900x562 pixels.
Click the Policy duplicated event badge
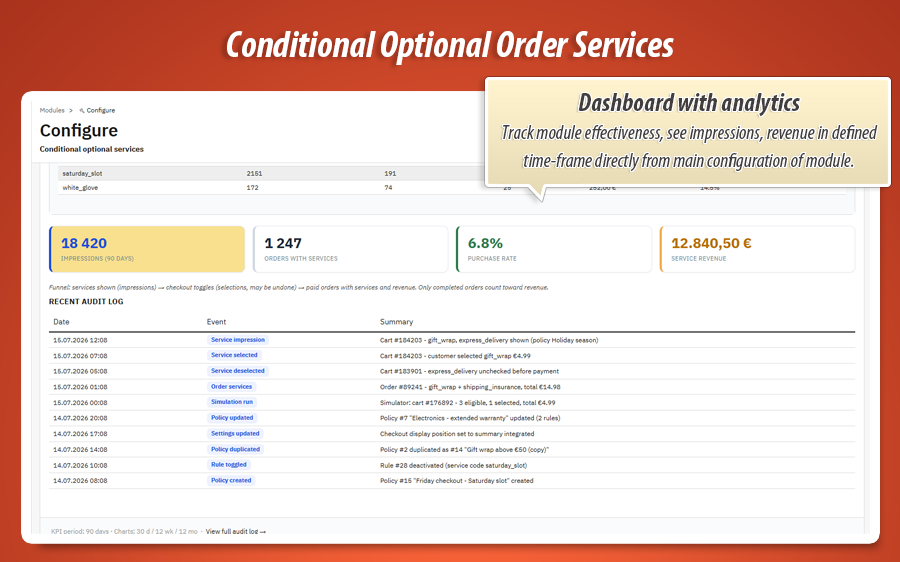pos(235,449)
